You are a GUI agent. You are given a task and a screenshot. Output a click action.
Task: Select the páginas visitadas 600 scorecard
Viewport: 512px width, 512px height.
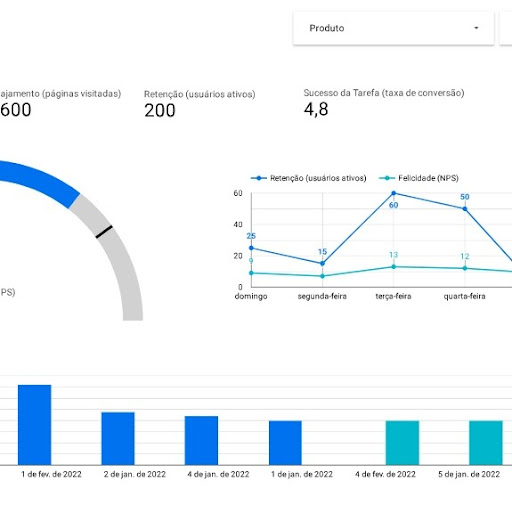[x=60, y=103]
